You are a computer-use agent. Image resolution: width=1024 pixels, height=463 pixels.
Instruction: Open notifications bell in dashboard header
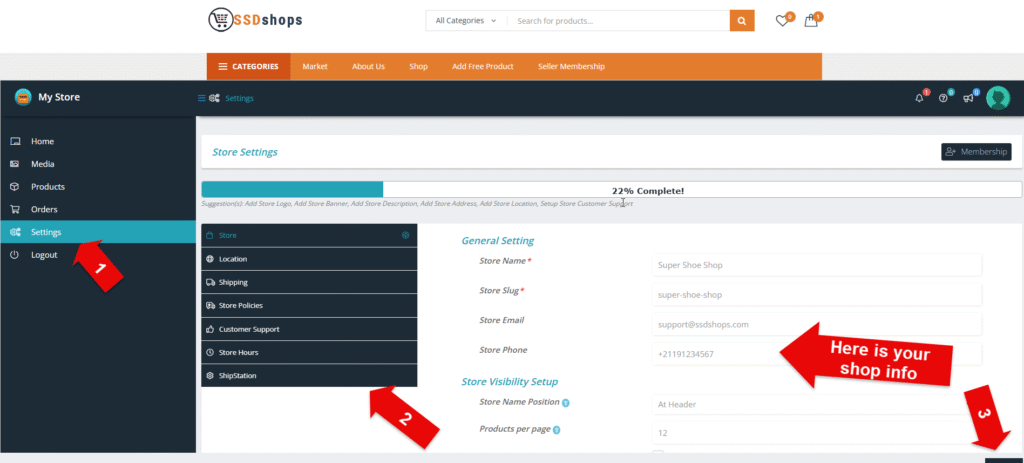coord(919,98)
